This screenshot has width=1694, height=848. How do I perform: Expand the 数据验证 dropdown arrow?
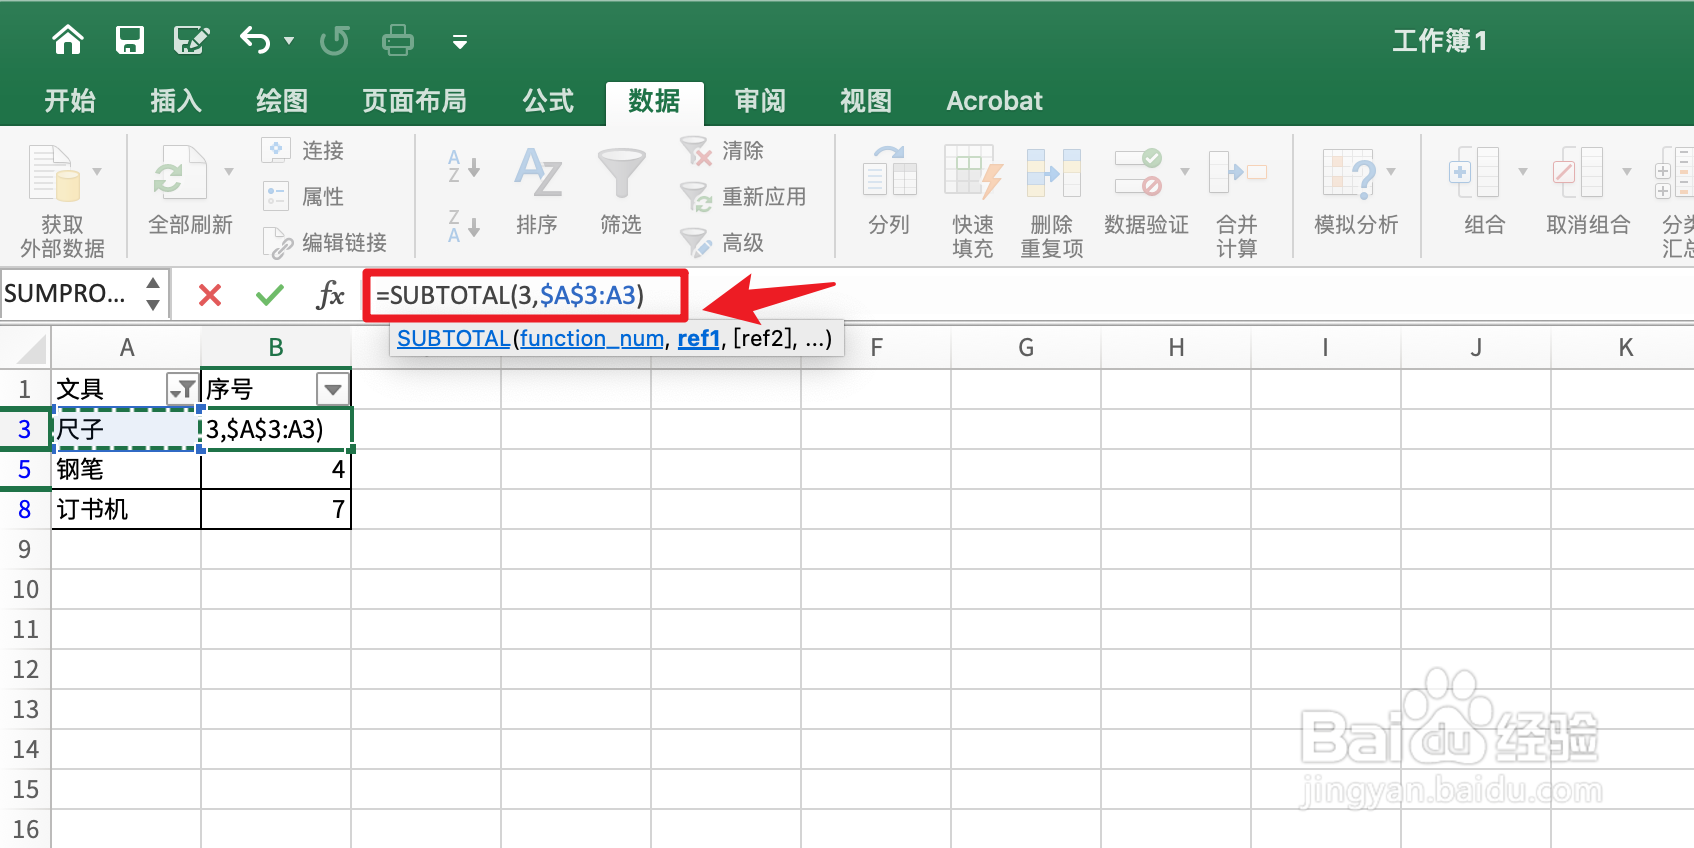(x=1185, y=172)
